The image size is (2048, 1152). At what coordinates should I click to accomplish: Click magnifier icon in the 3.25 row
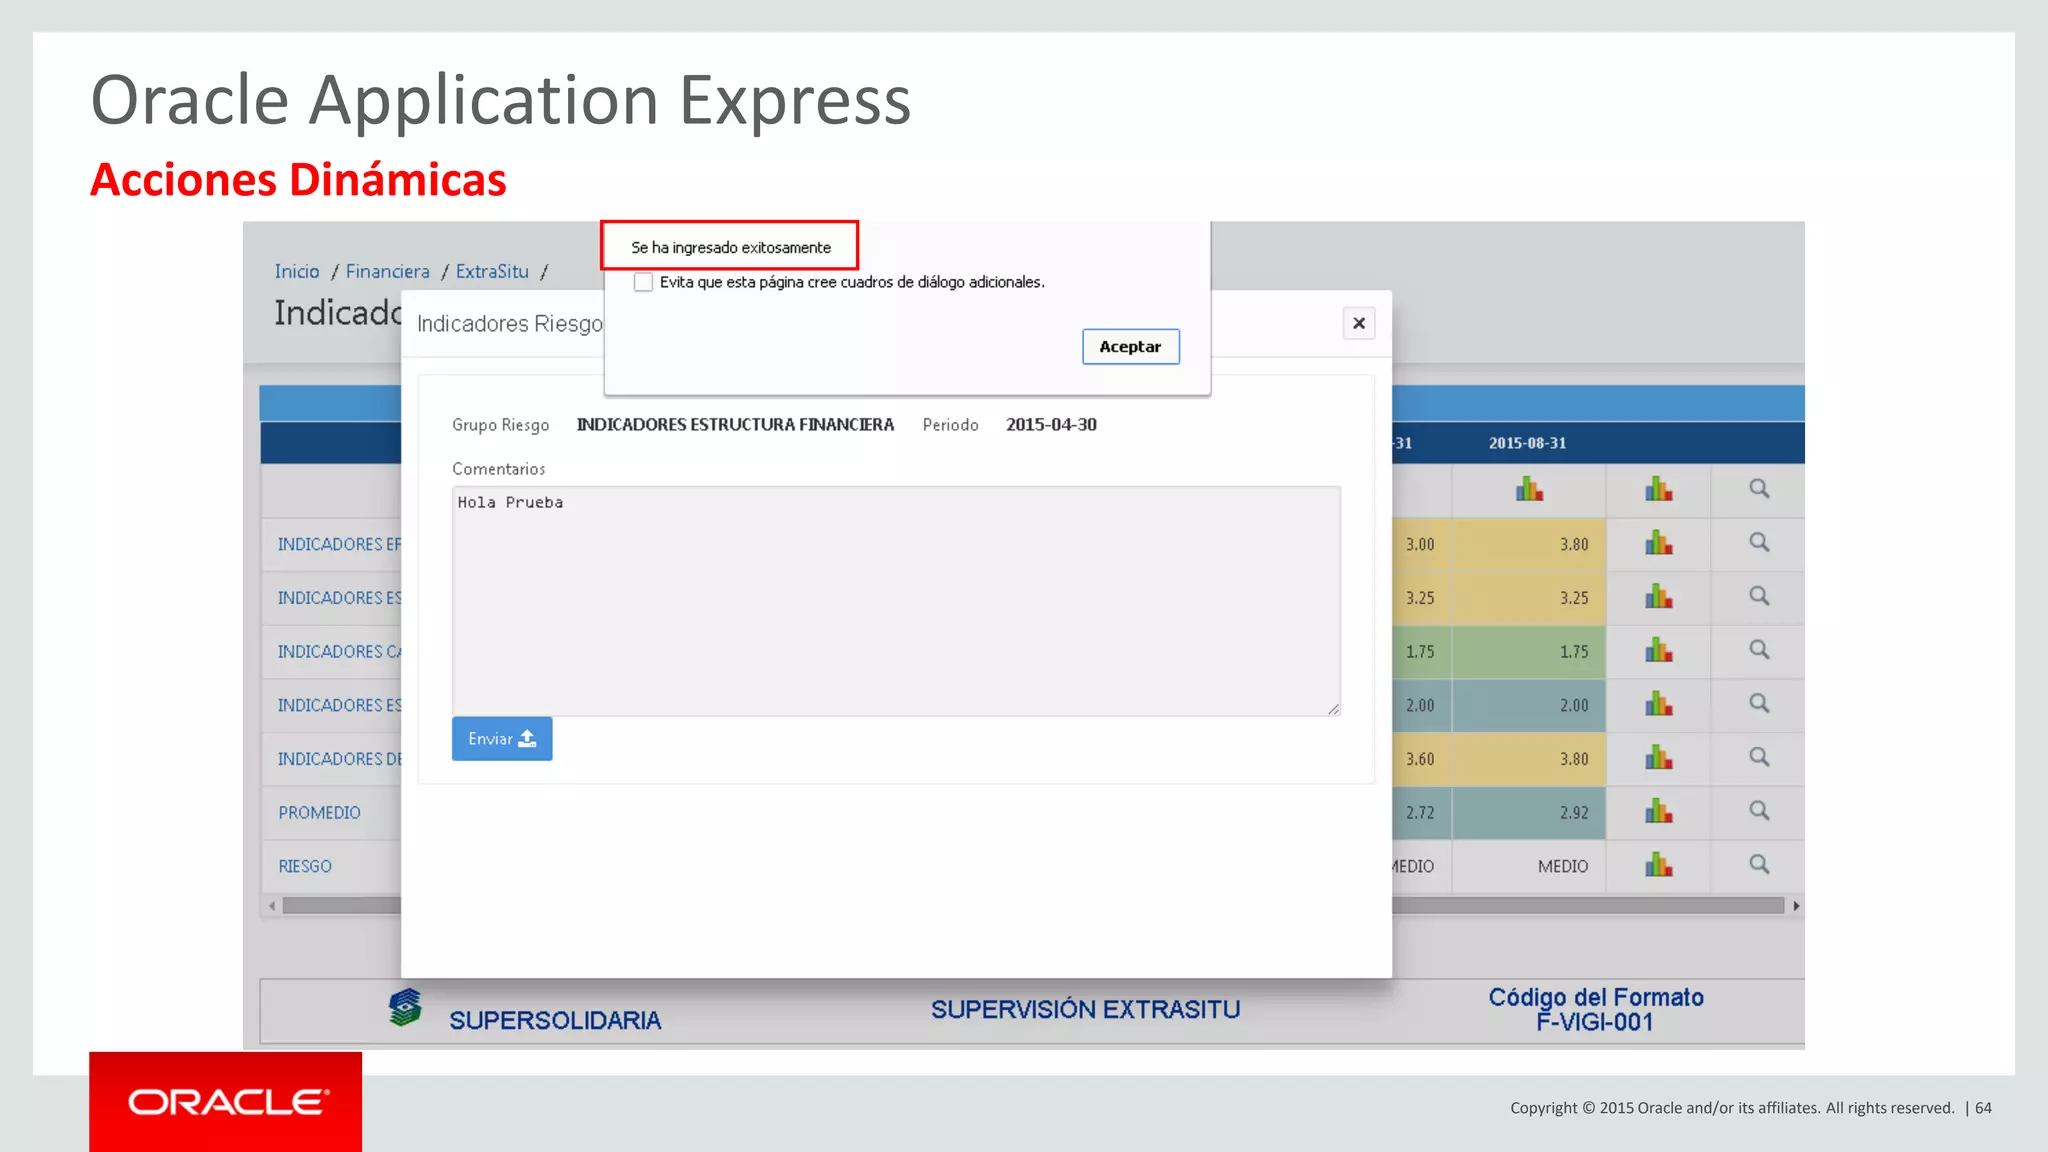[x=1759, y=596]
